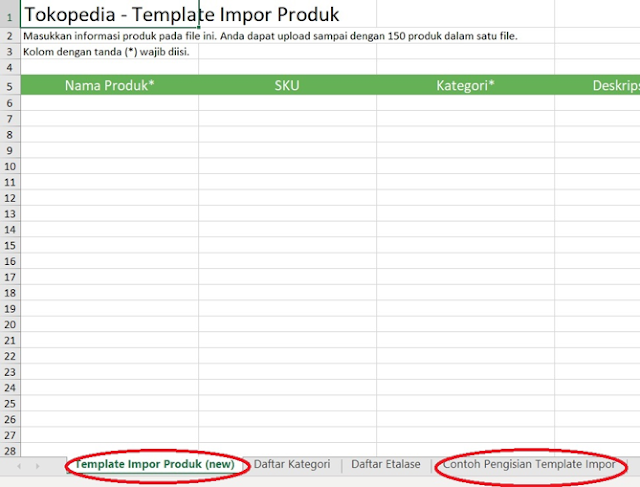The image size is (640, 487).
Task: Select row header 1
Action: [10, 15]
